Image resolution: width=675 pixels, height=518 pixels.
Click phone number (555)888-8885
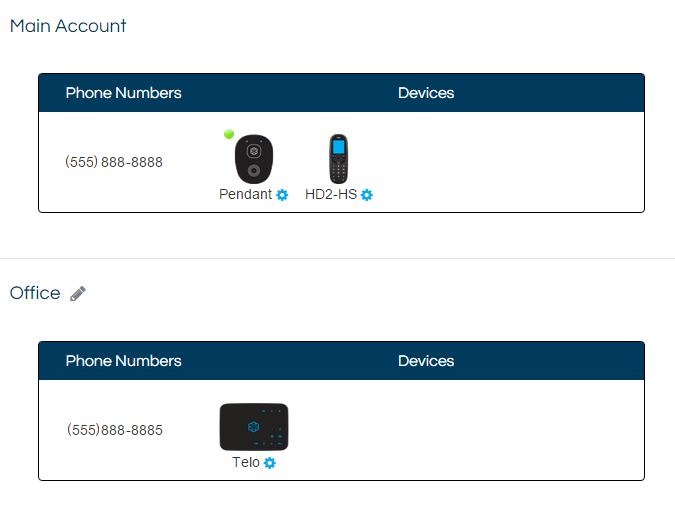115,430
